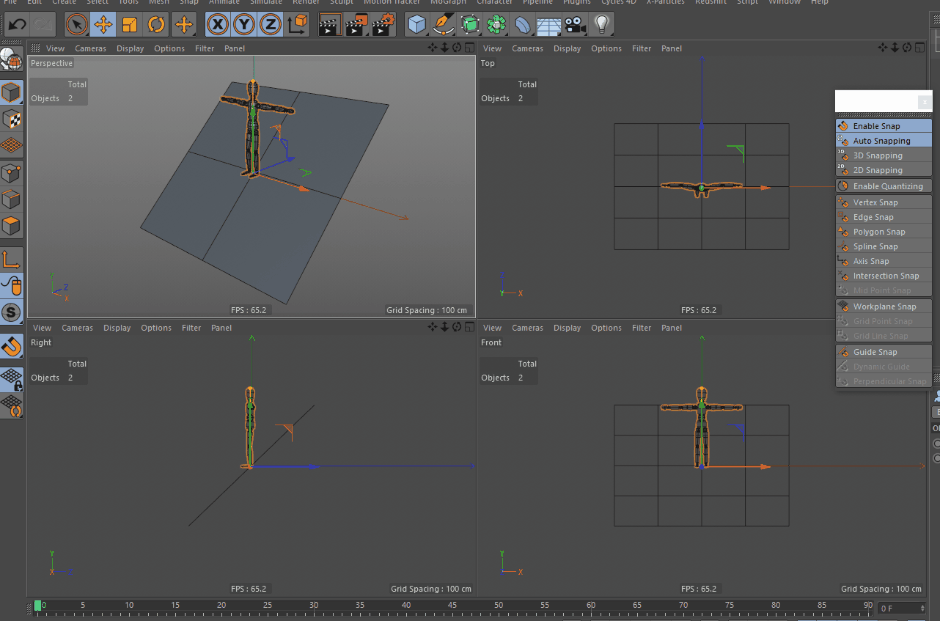Screen dimensions: 940x621
Task: Toggle Enable Quantizing
Action: point(884,186)
